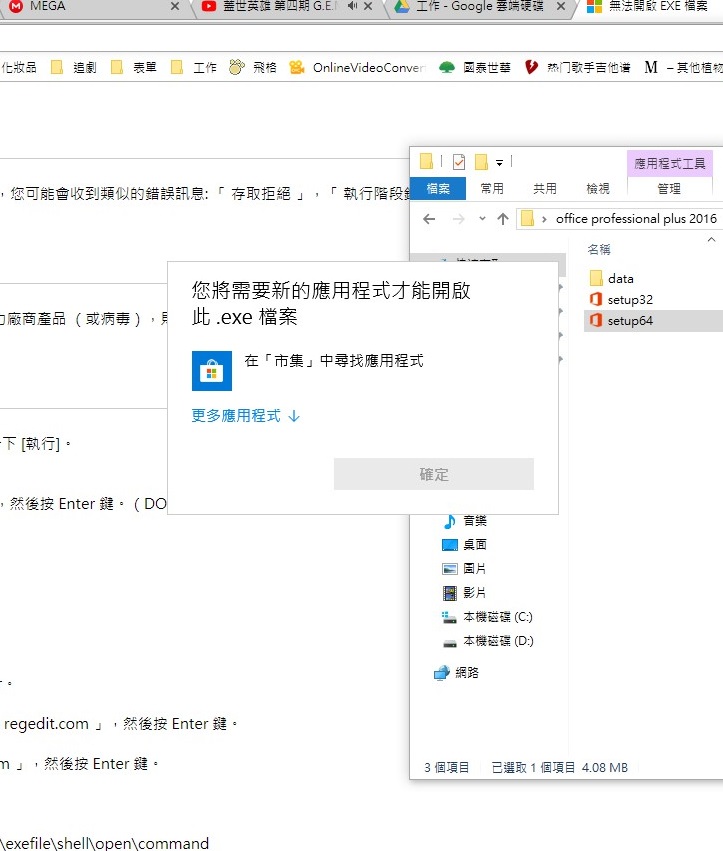Close the Google Drive browser tab
Viewport: 723px width, 851px height.
561,7
